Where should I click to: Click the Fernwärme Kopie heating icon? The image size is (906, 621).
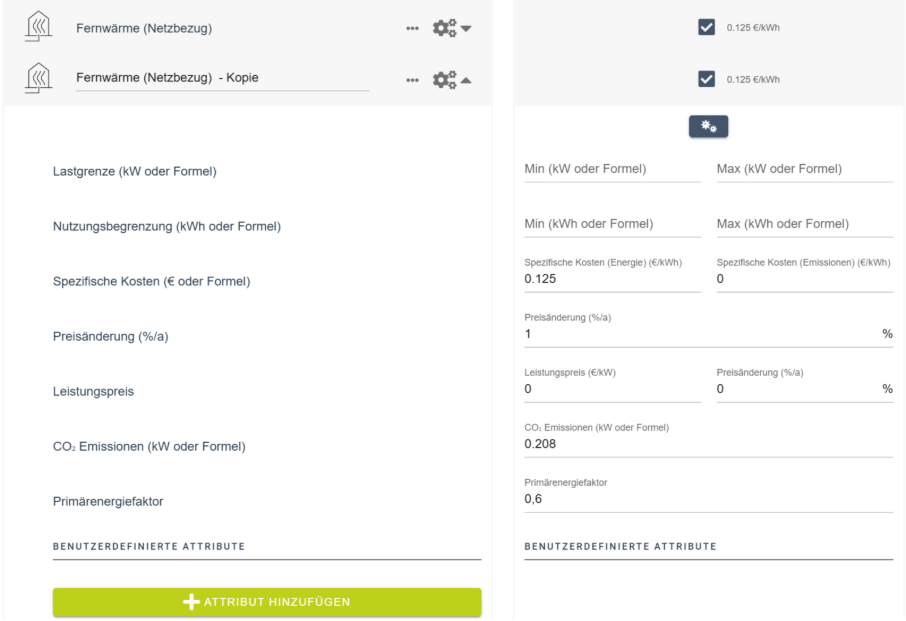(37, 77)
